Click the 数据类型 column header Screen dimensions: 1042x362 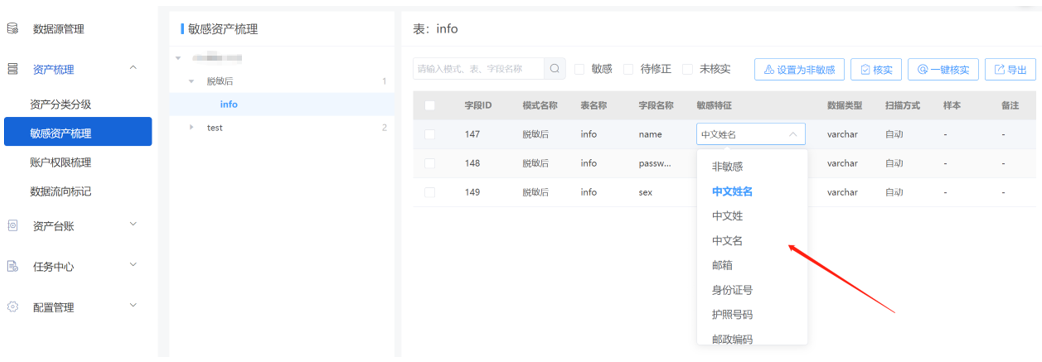(x=845, y=105)
